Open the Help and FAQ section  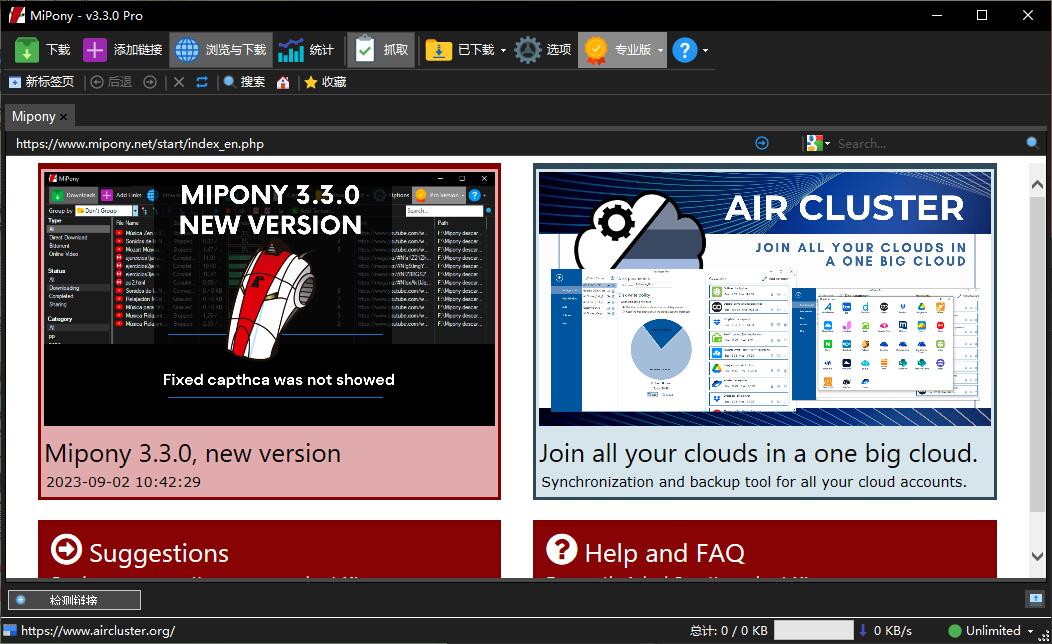click(765, 549)
